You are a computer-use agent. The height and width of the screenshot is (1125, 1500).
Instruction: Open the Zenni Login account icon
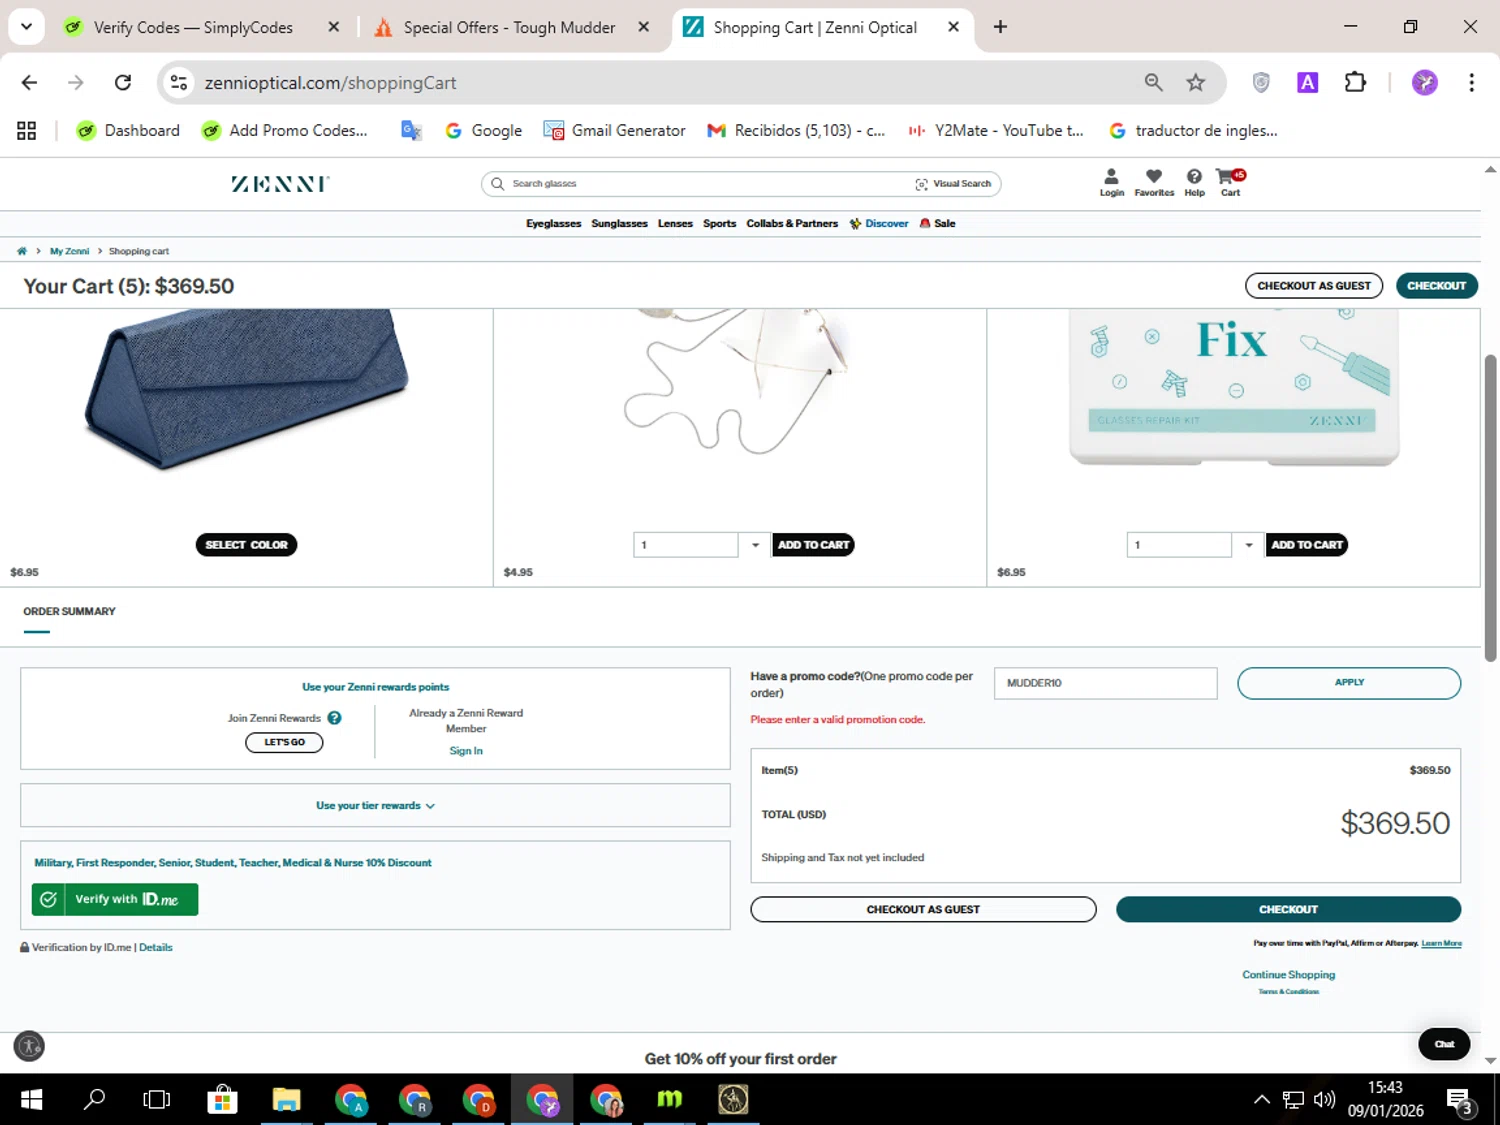[x=1111, y=182]
